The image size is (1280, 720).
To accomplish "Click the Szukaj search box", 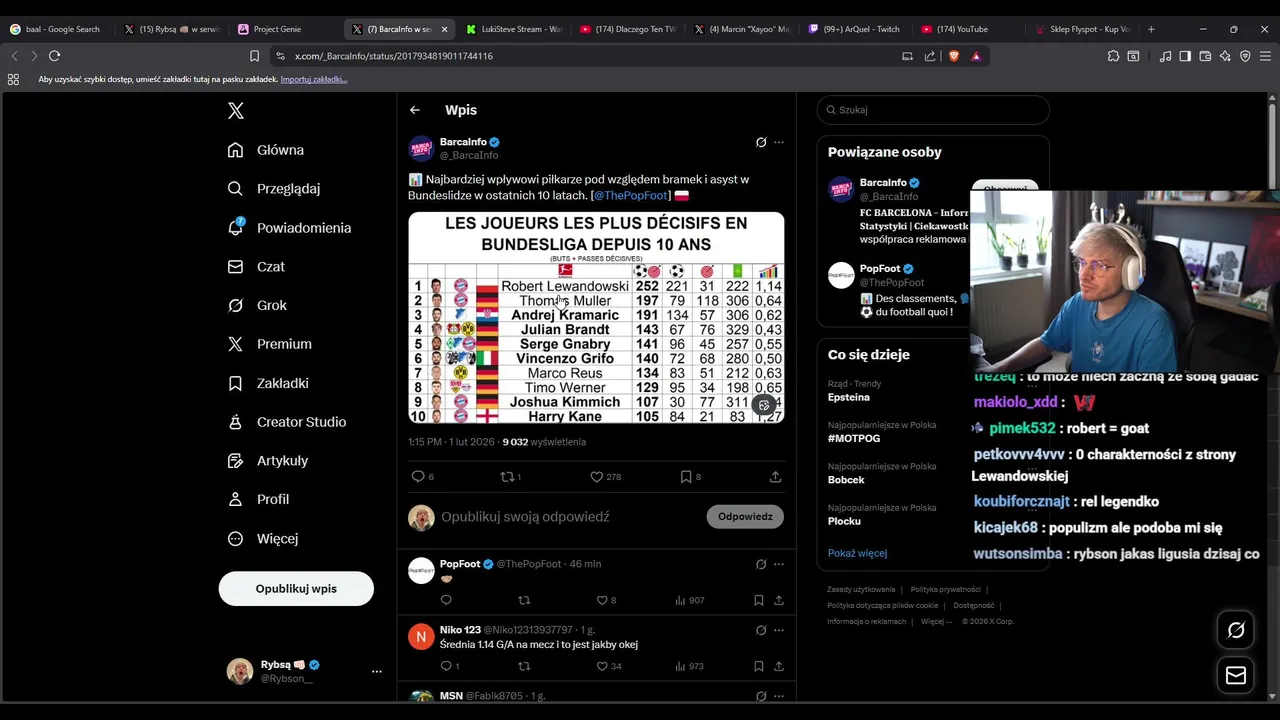I will 933,110.
